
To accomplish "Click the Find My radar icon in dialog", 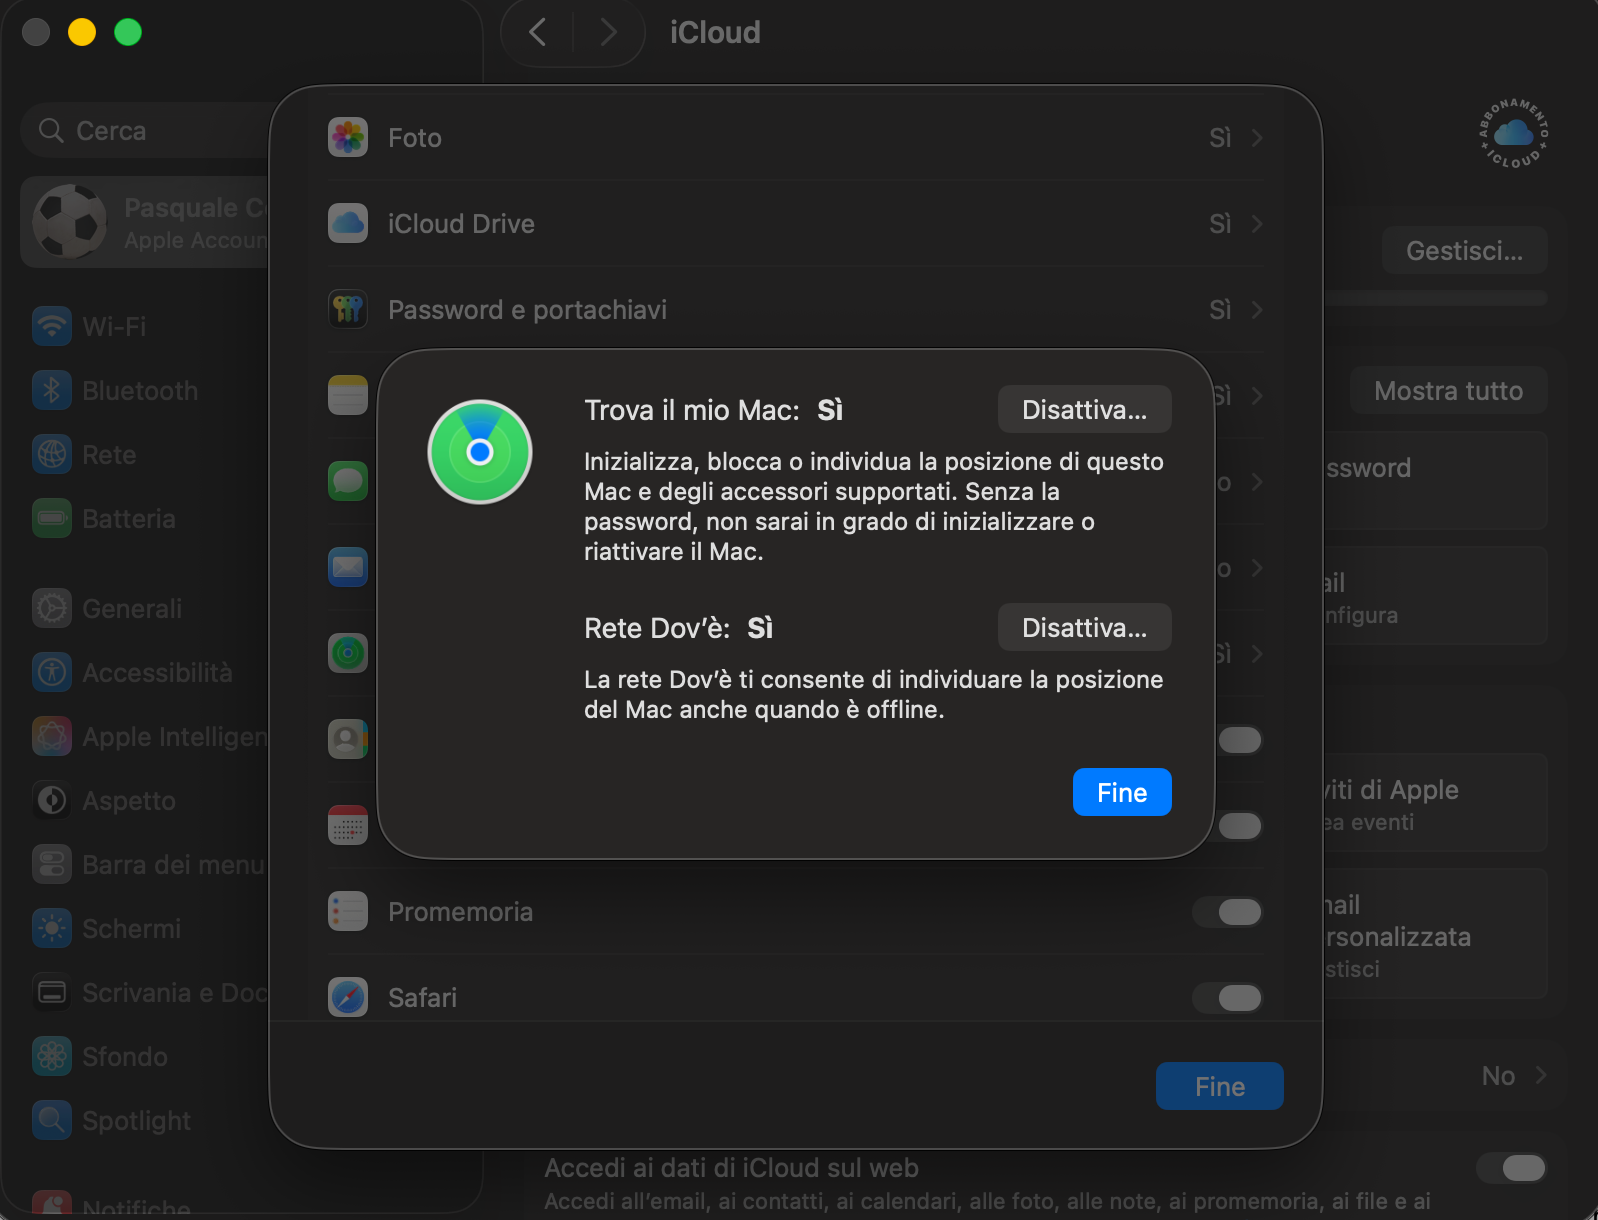I will [x=480, y=452].
